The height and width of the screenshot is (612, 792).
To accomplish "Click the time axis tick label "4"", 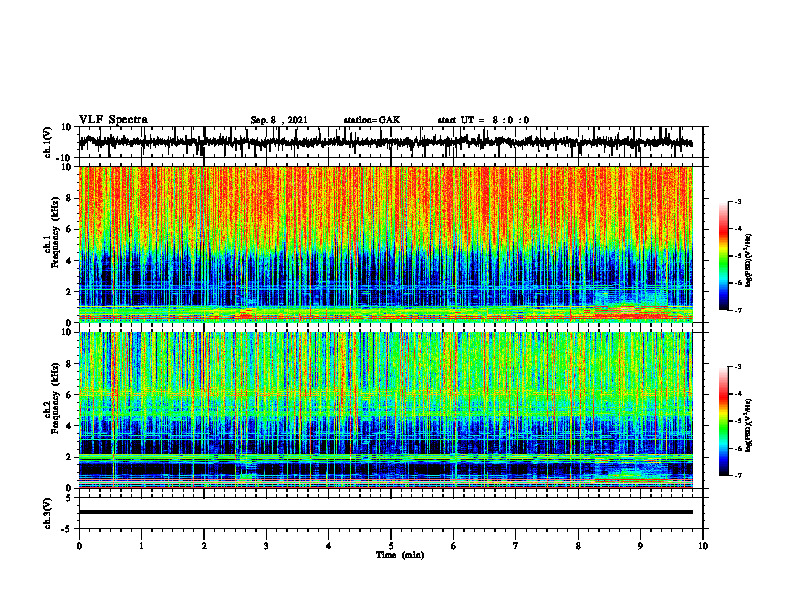I will pos(329,546).
